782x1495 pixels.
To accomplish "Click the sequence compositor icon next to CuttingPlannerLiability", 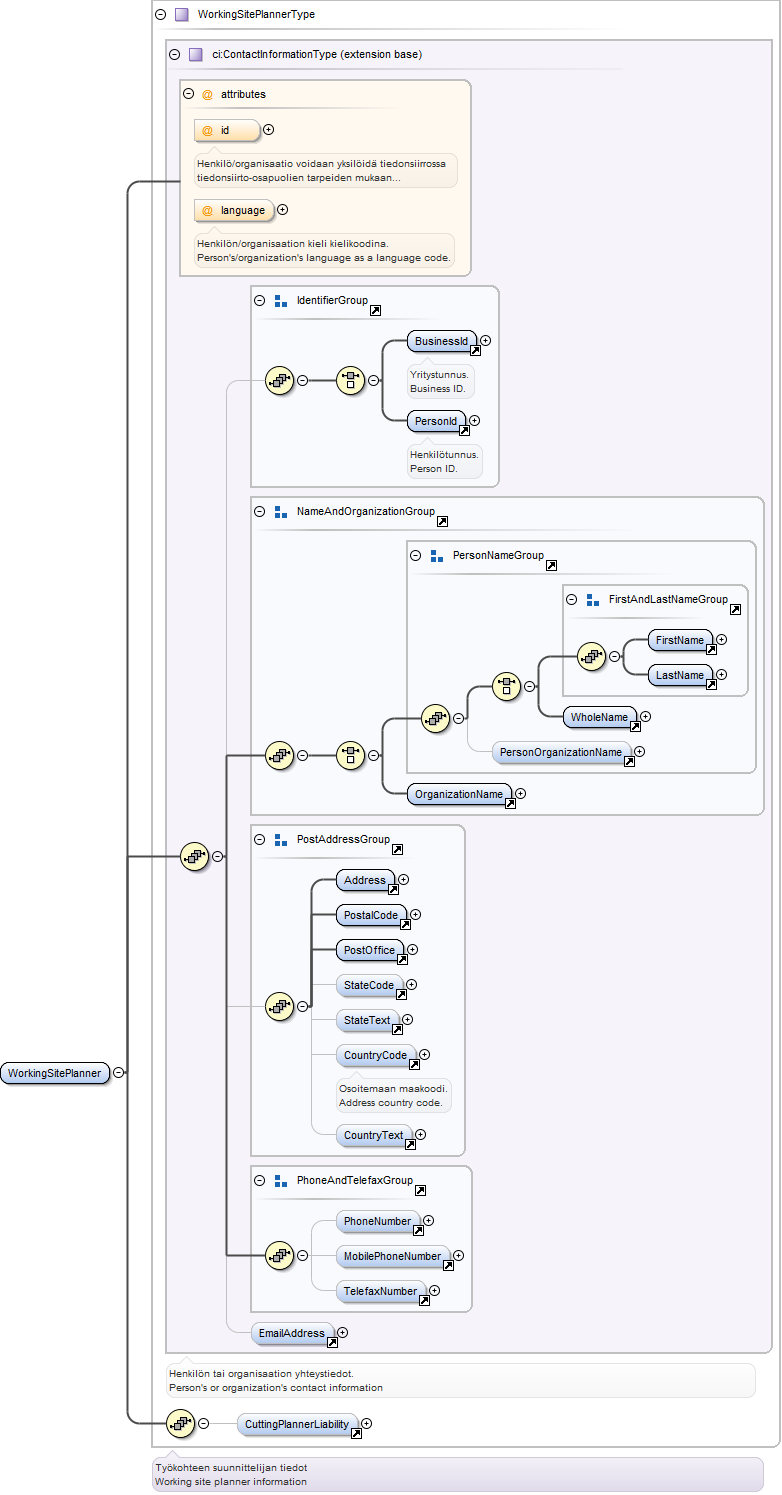I will [x=180, y=1423].
